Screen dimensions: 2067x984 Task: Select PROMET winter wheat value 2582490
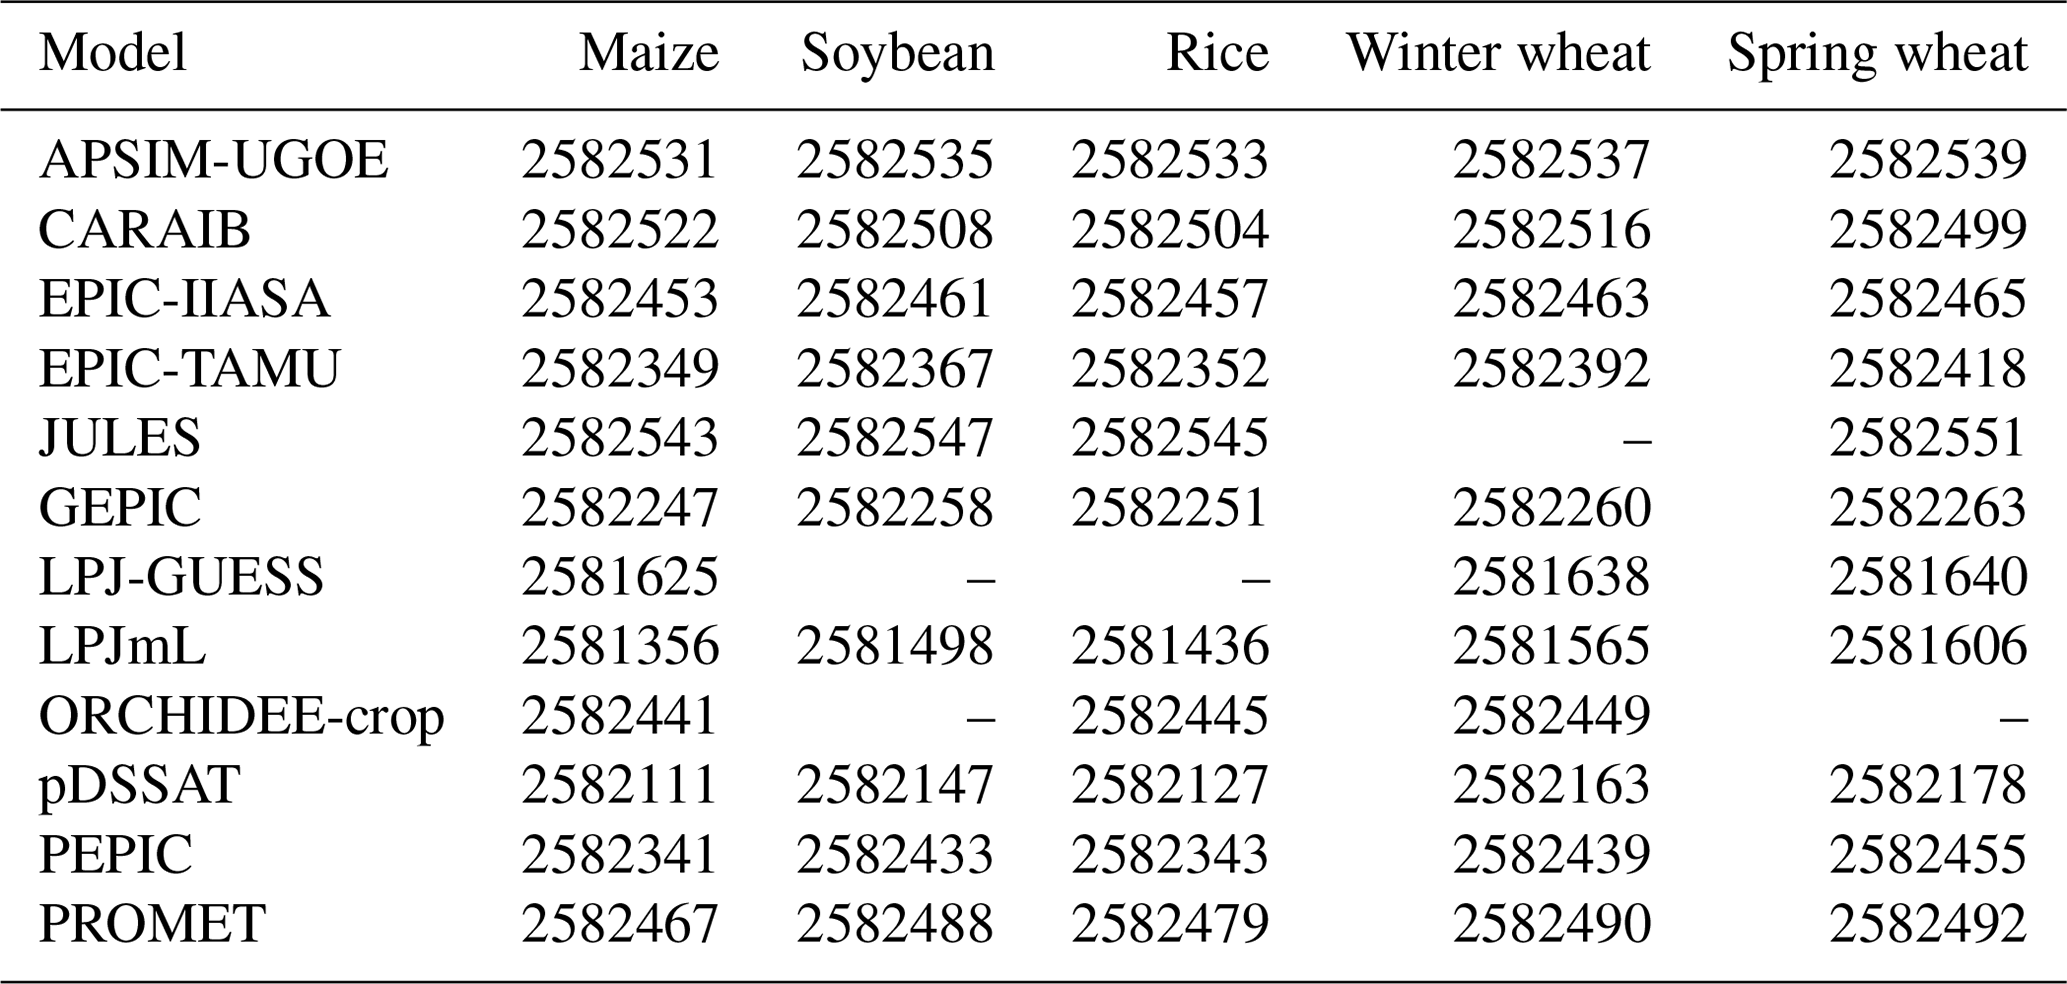[x=1551, y=924]
